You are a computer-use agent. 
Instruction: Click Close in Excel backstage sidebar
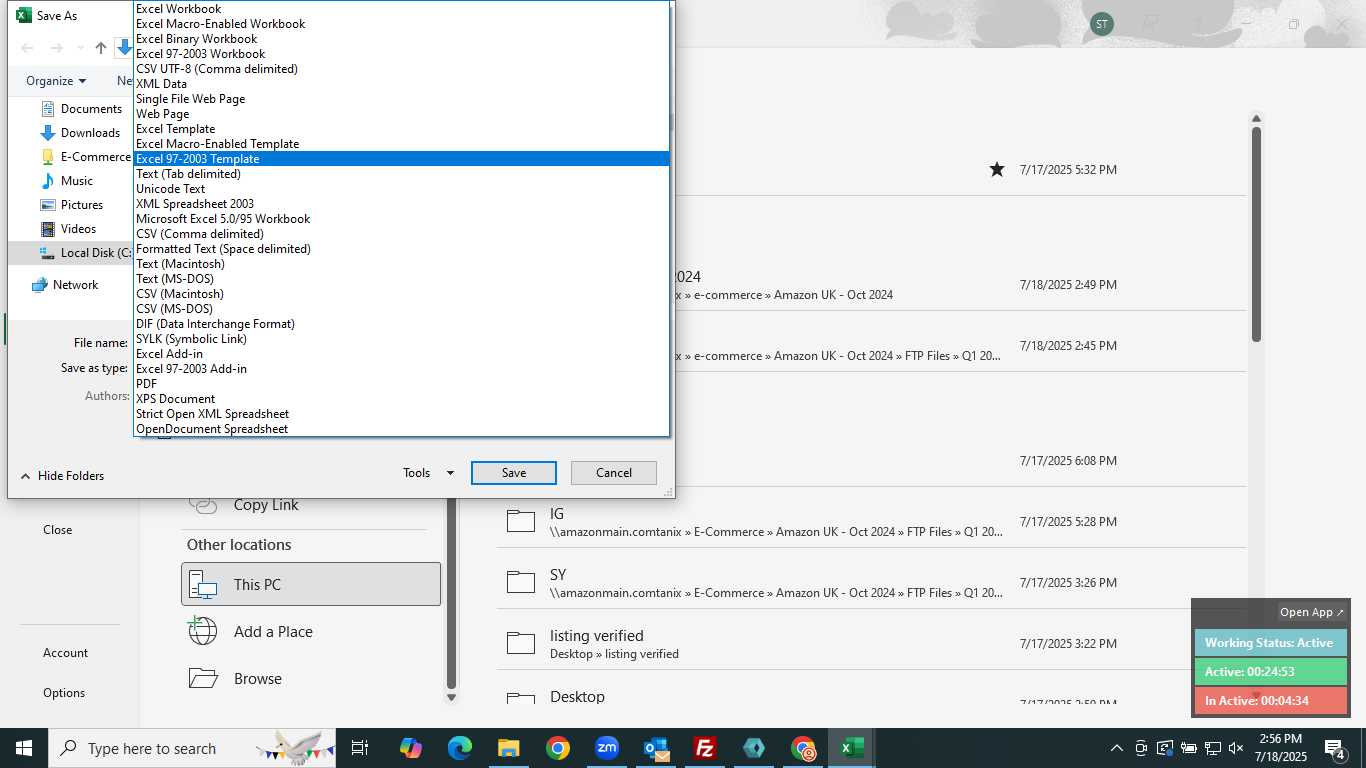(x=57, y=530)
